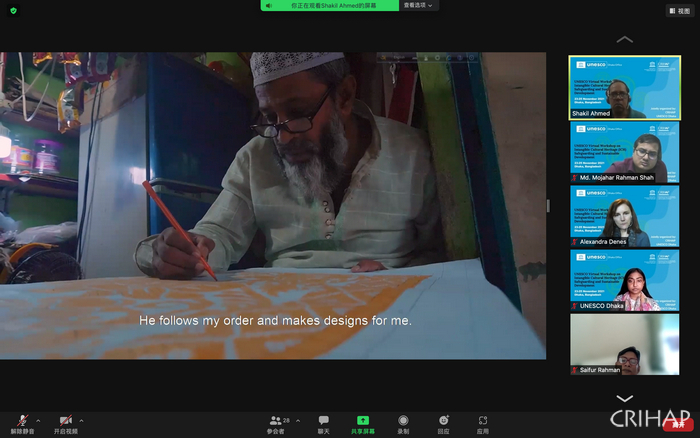Viewport: 700px width, 438px height.
Task: Select Shakil Ahmed's video thumbnail
Action: (625, 88)
